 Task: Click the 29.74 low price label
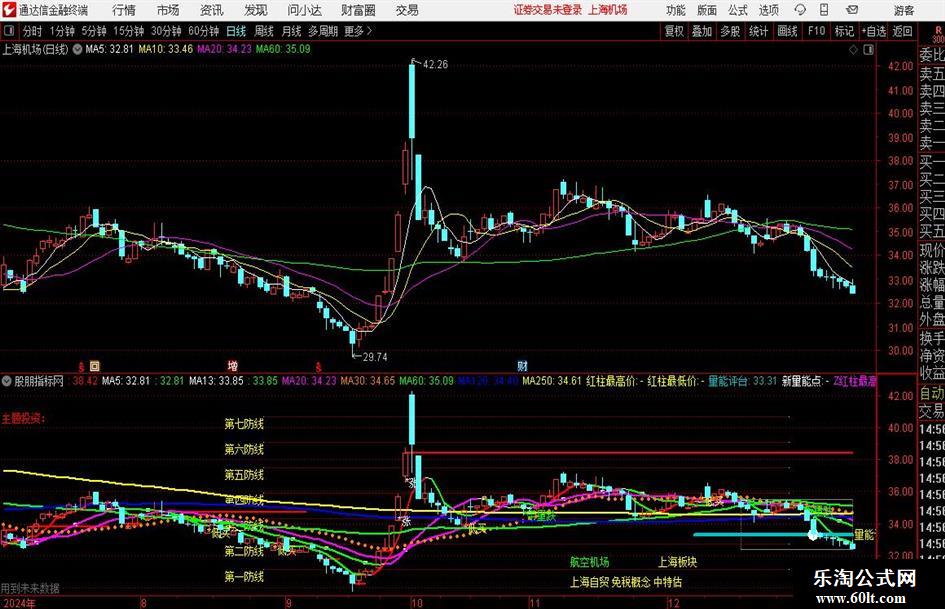coord(375,357)
